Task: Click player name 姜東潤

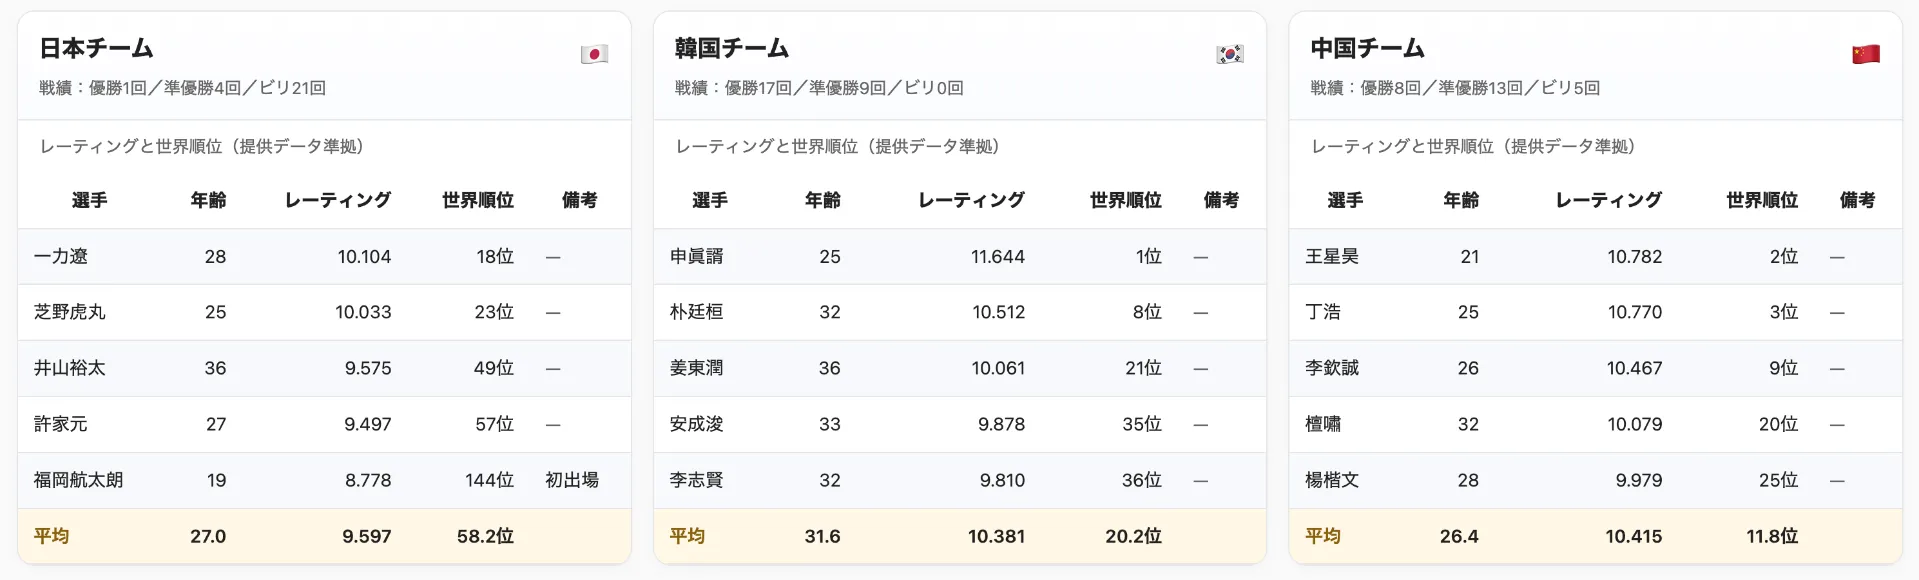Action: pyautogui.click(x=697, y=368)
